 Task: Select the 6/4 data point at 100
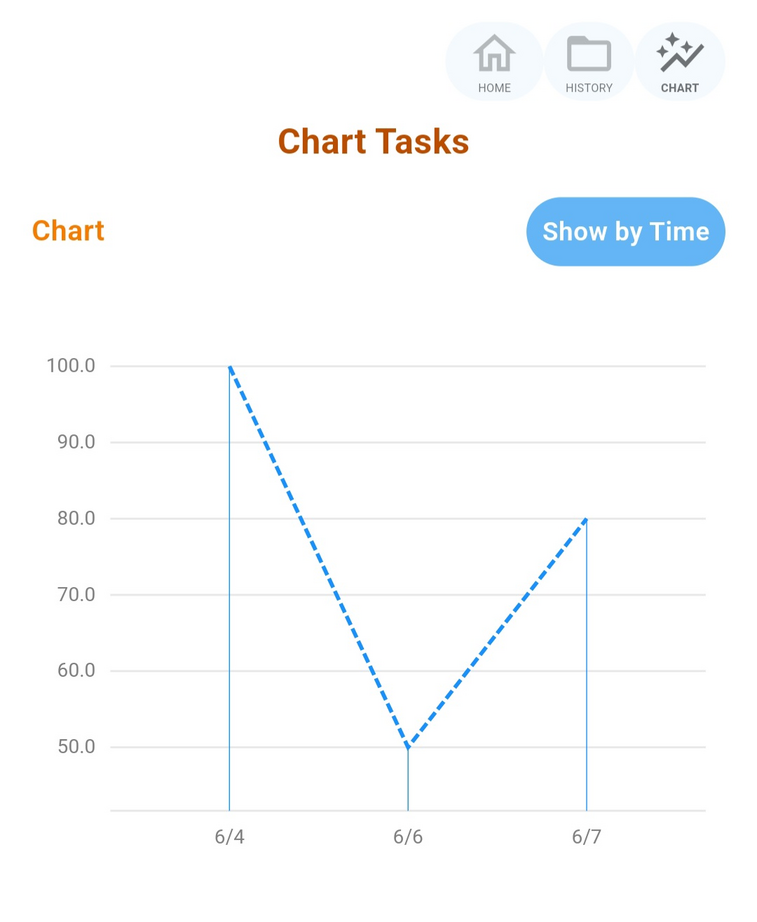pos(230,367)
